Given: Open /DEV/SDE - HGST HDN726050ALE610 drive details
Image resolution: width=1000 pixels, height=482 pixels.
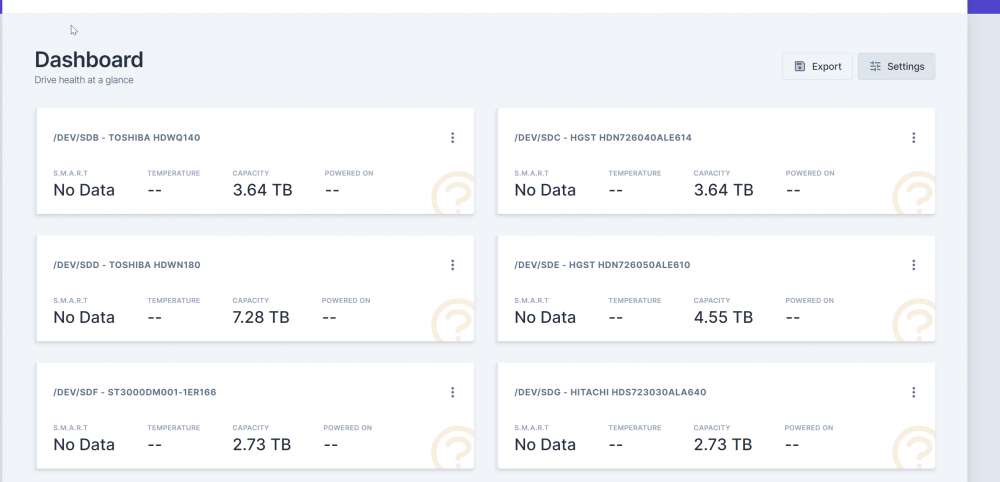Looking at the screenshot, I should coord(602,265).
